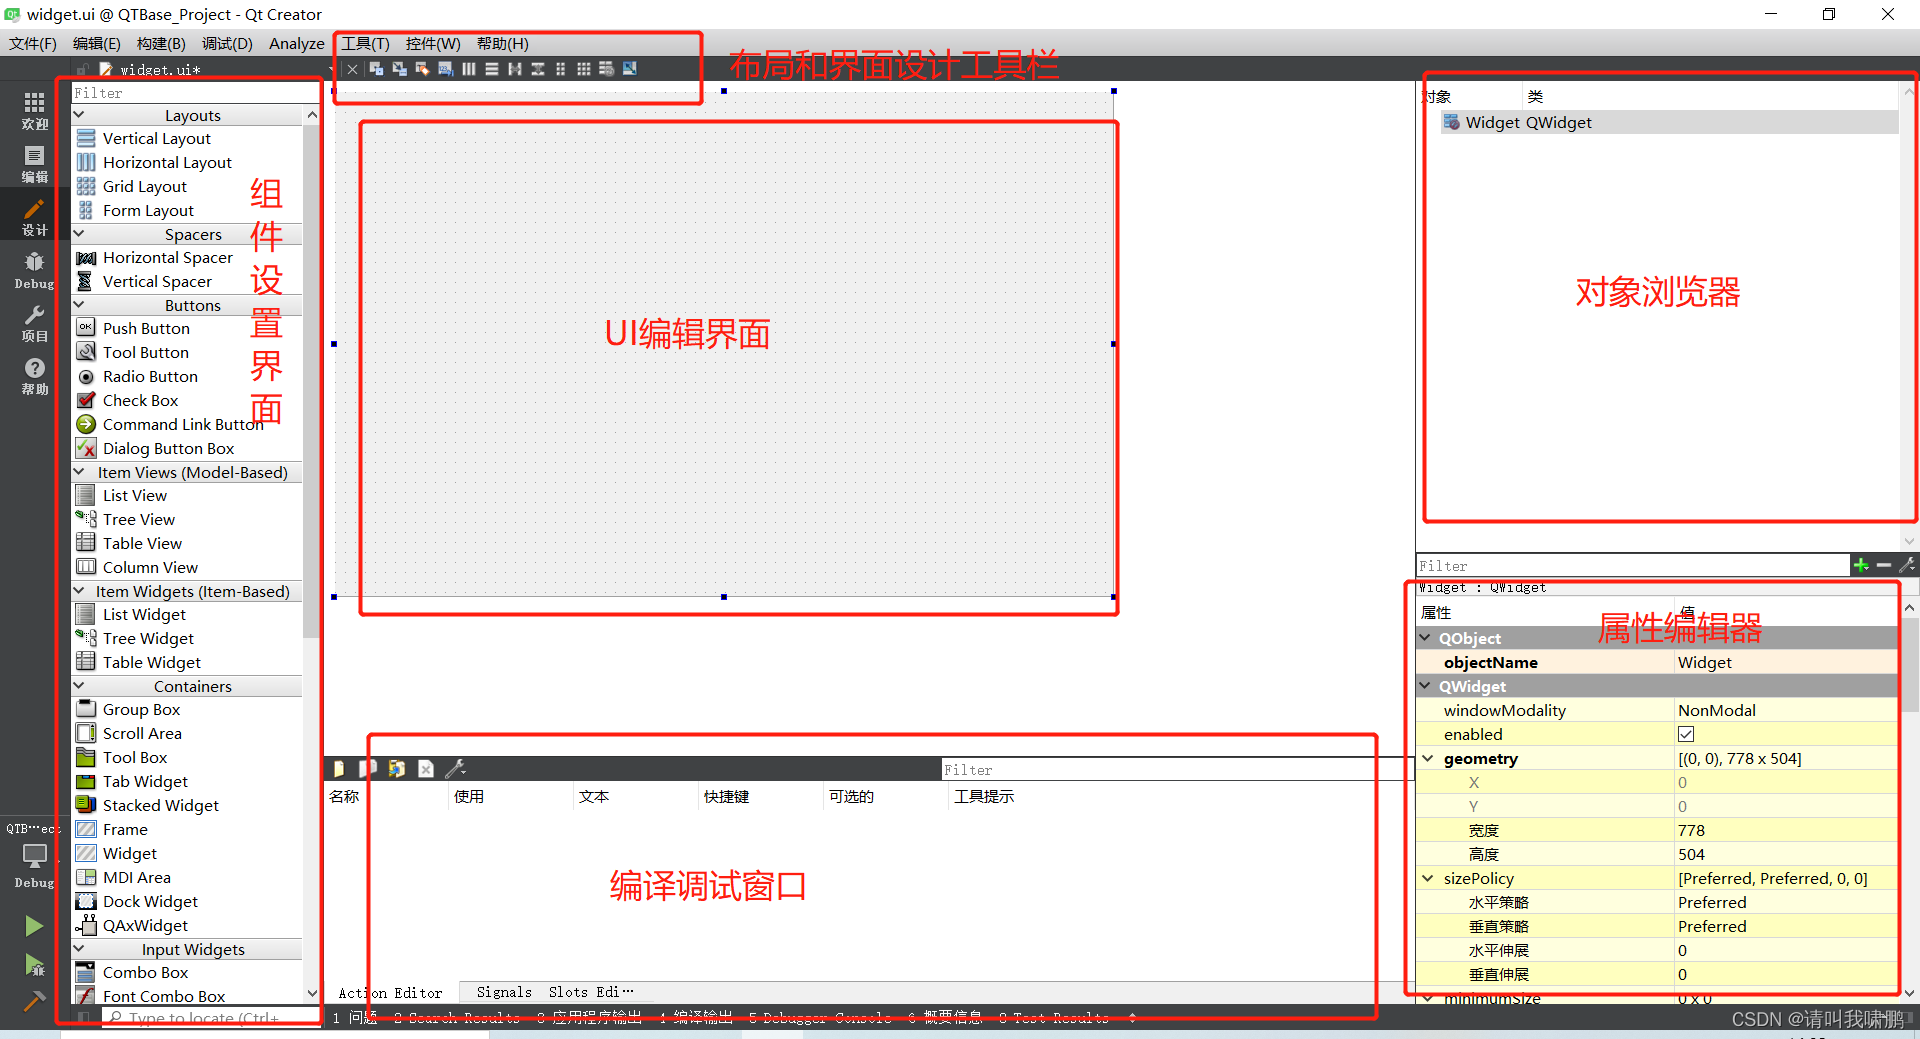Apply Lay Out Vertically from toolbar

coord(491,69)
